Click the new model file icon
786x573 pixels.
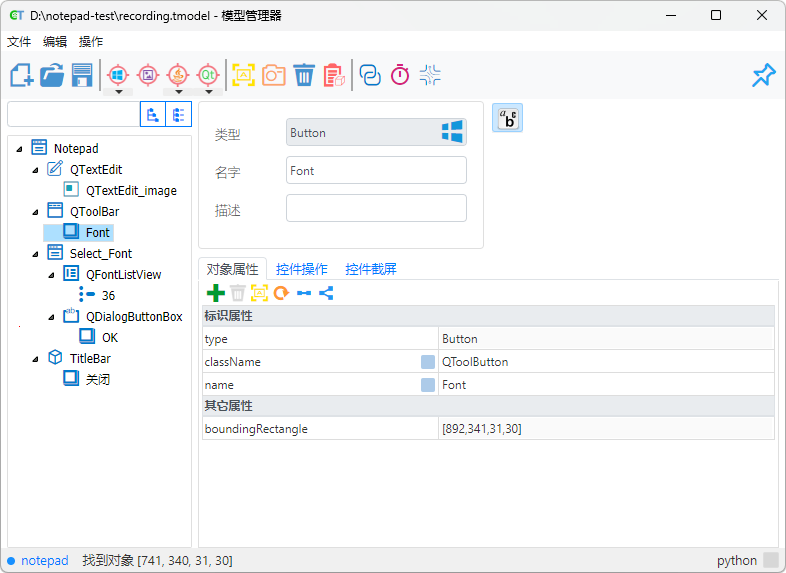[22, 75]
